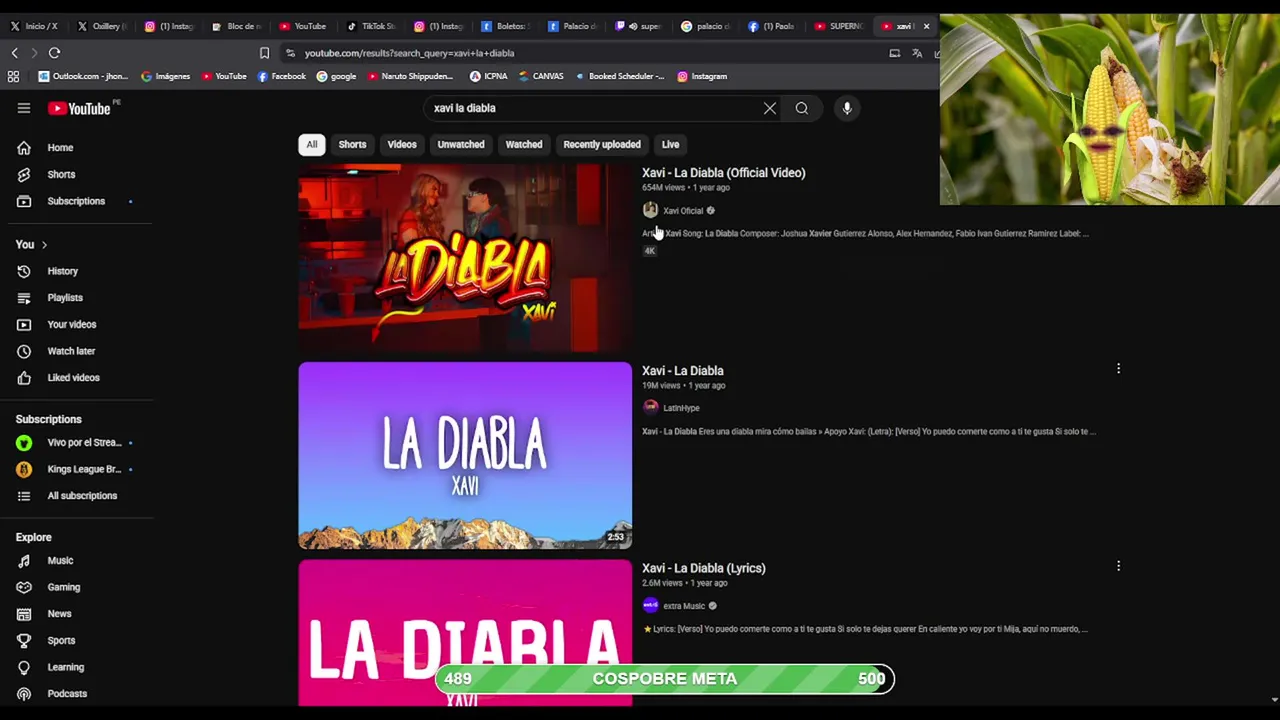The height and width of the screenshot is (720, 1280).
Task: Open options menu for Xavi - La Diabla LatinHype result
Action: pos(1118,369)
